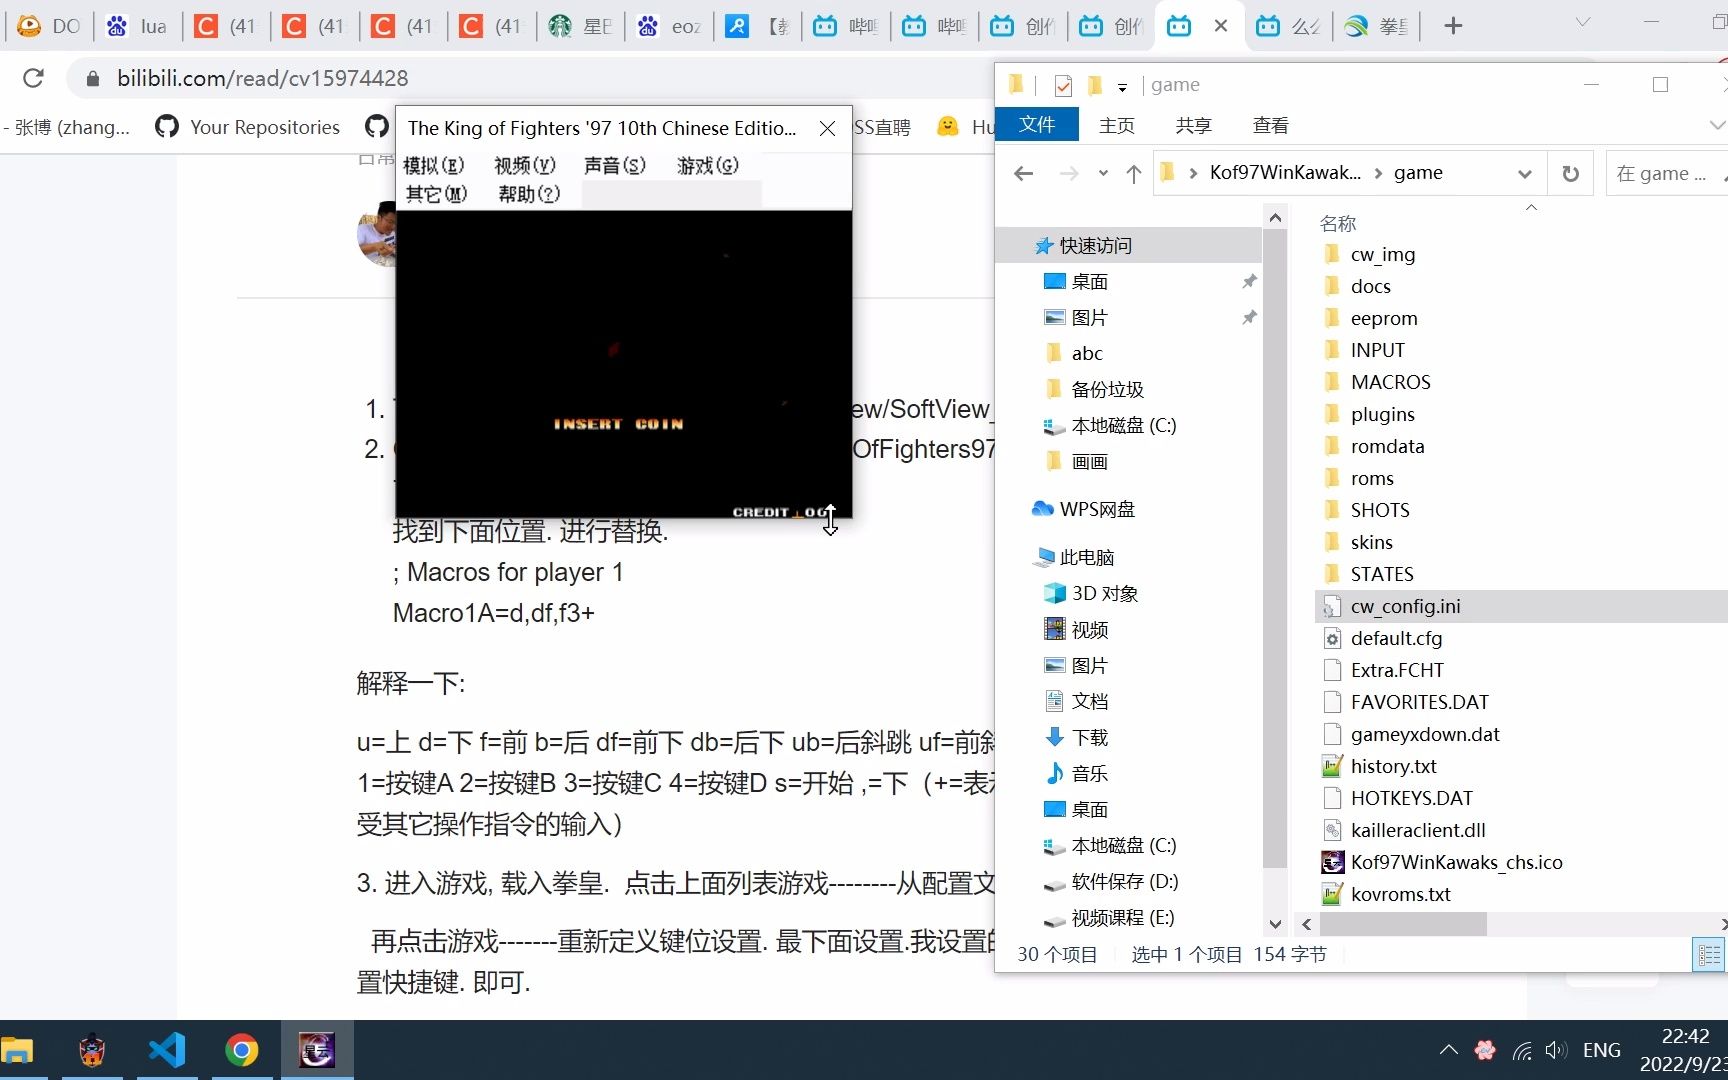This screenshot has height=1080, width=1728.
Task: Open 桌面 under quick access
Action: (1089, 281)
